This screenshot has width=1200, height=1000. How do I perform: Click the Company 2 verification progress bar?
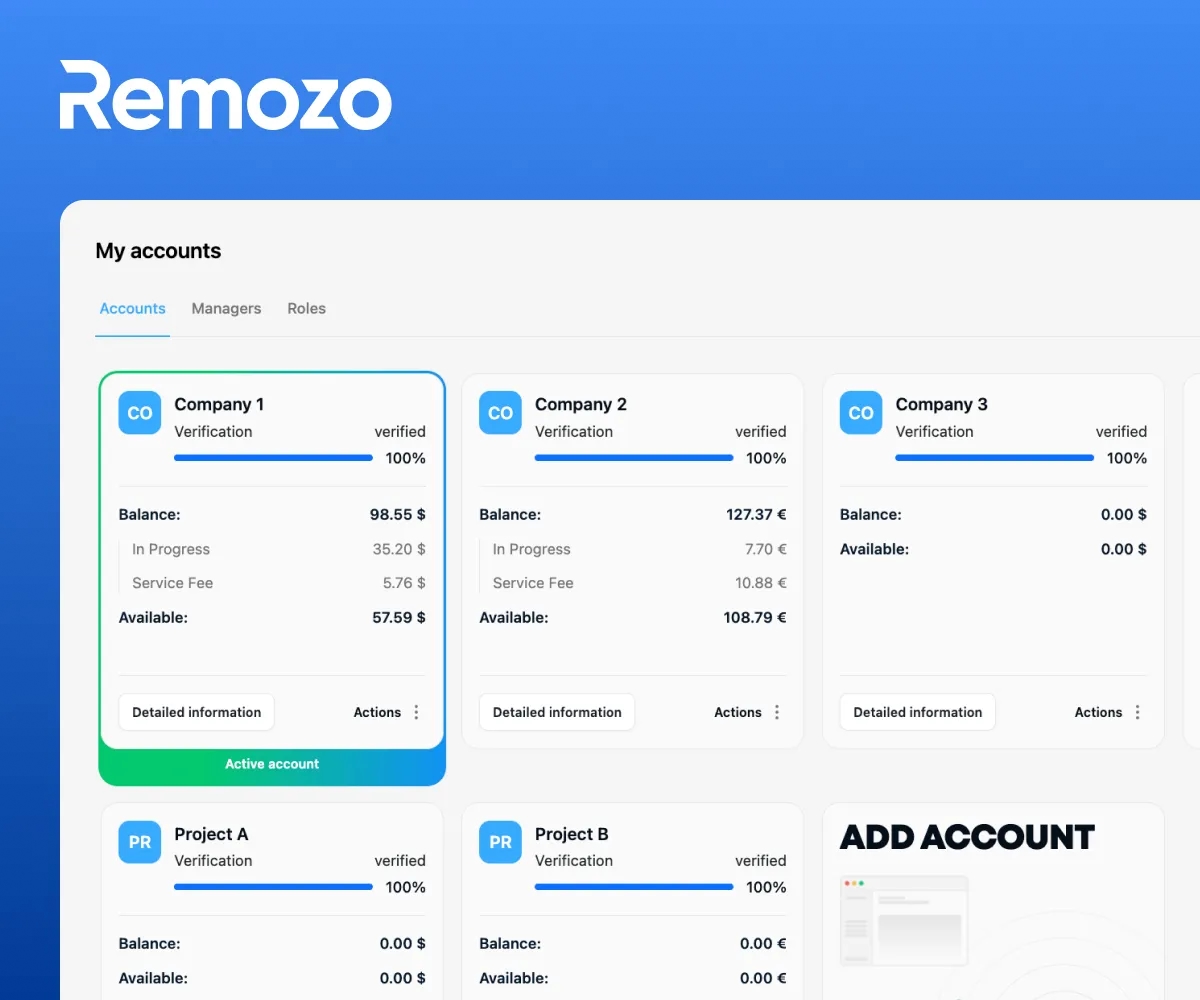[x=634, y=458]
